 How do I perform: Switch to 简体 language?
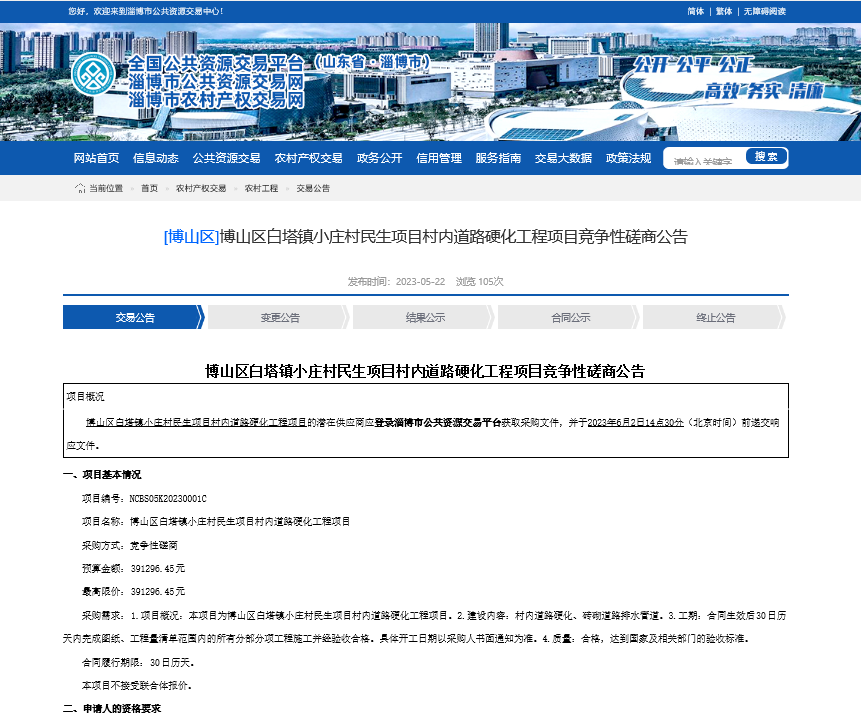click(696, 11)
